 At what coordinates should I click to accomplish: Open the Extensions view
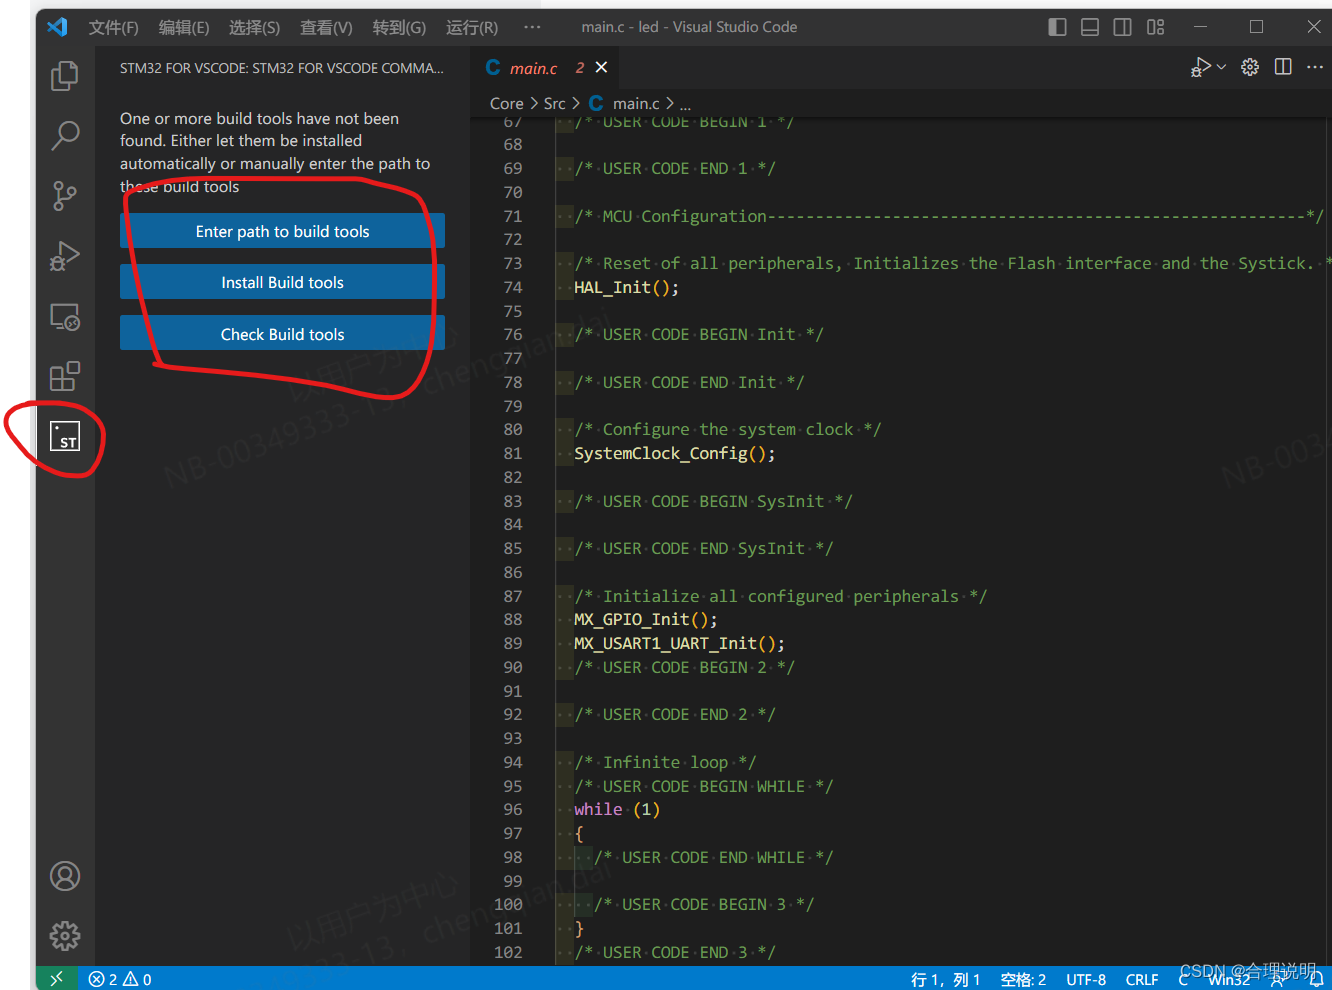[65, 377]
